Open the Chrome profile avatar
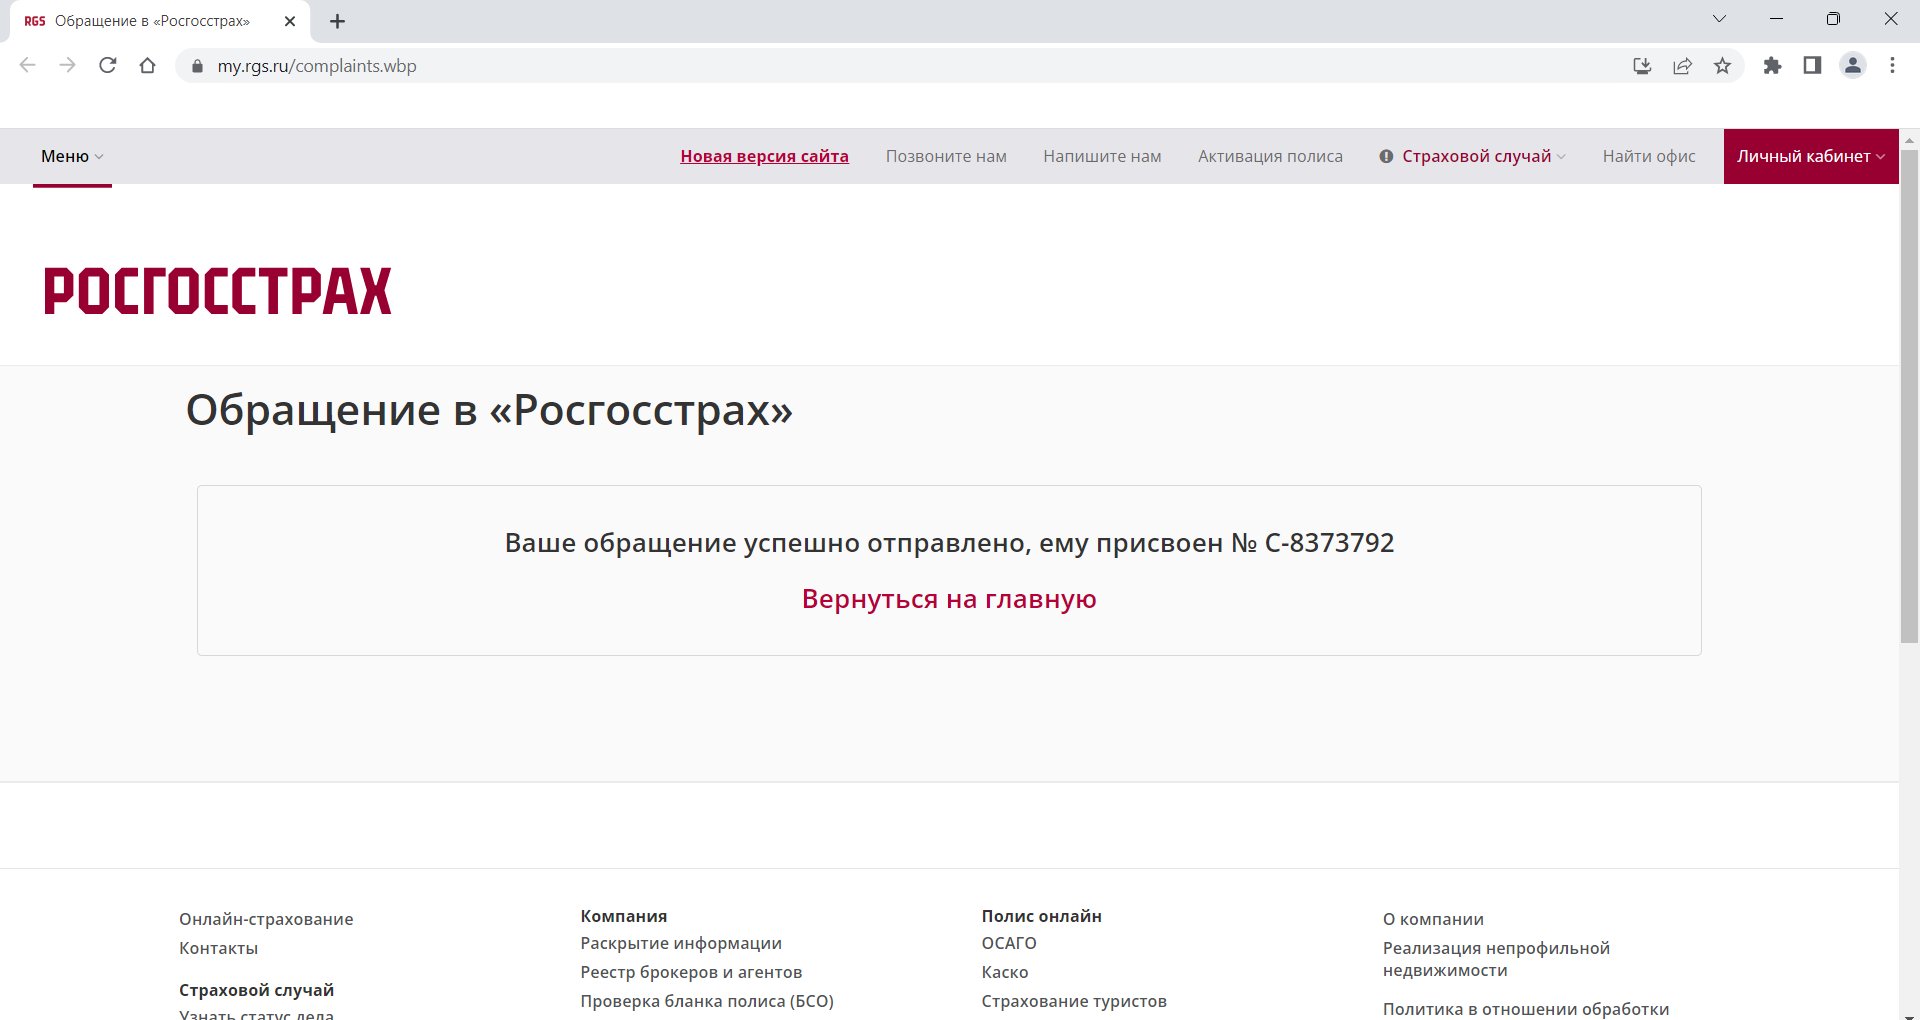 click(1853, 66)
